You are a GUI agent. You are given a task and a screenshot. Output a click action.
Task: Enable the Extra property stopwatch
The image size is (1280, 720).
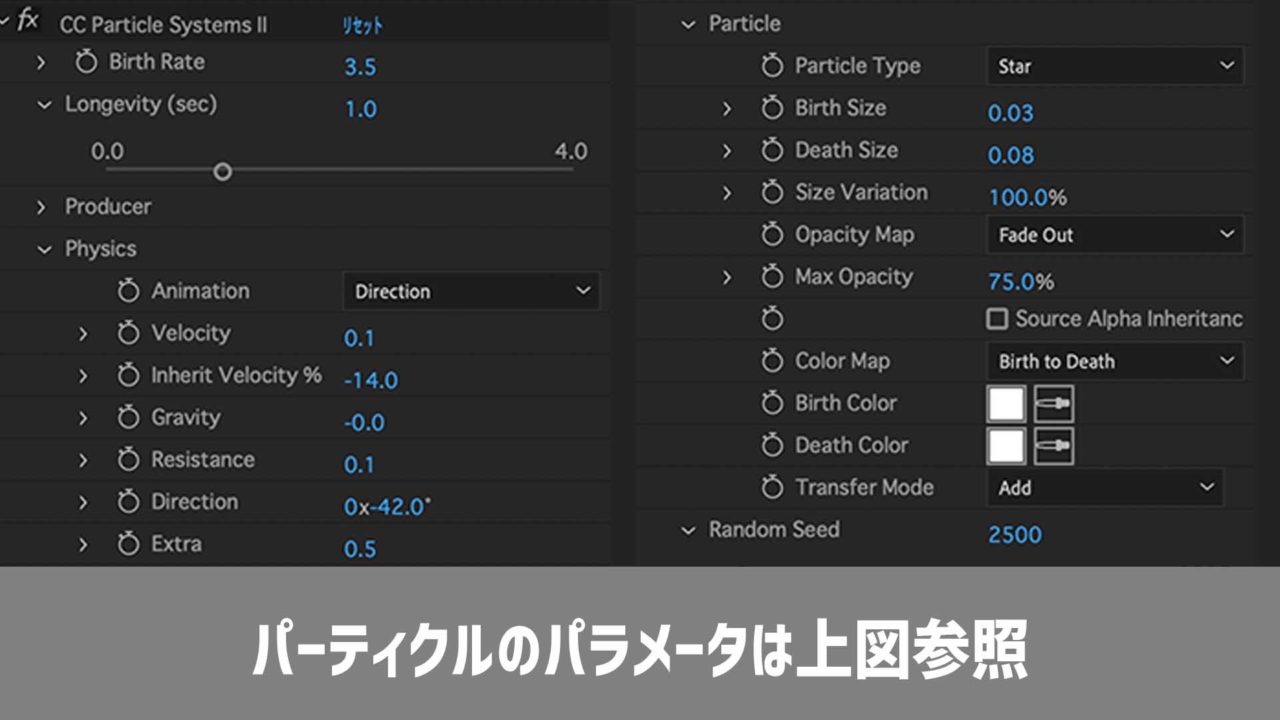click(x=128, y=545)
